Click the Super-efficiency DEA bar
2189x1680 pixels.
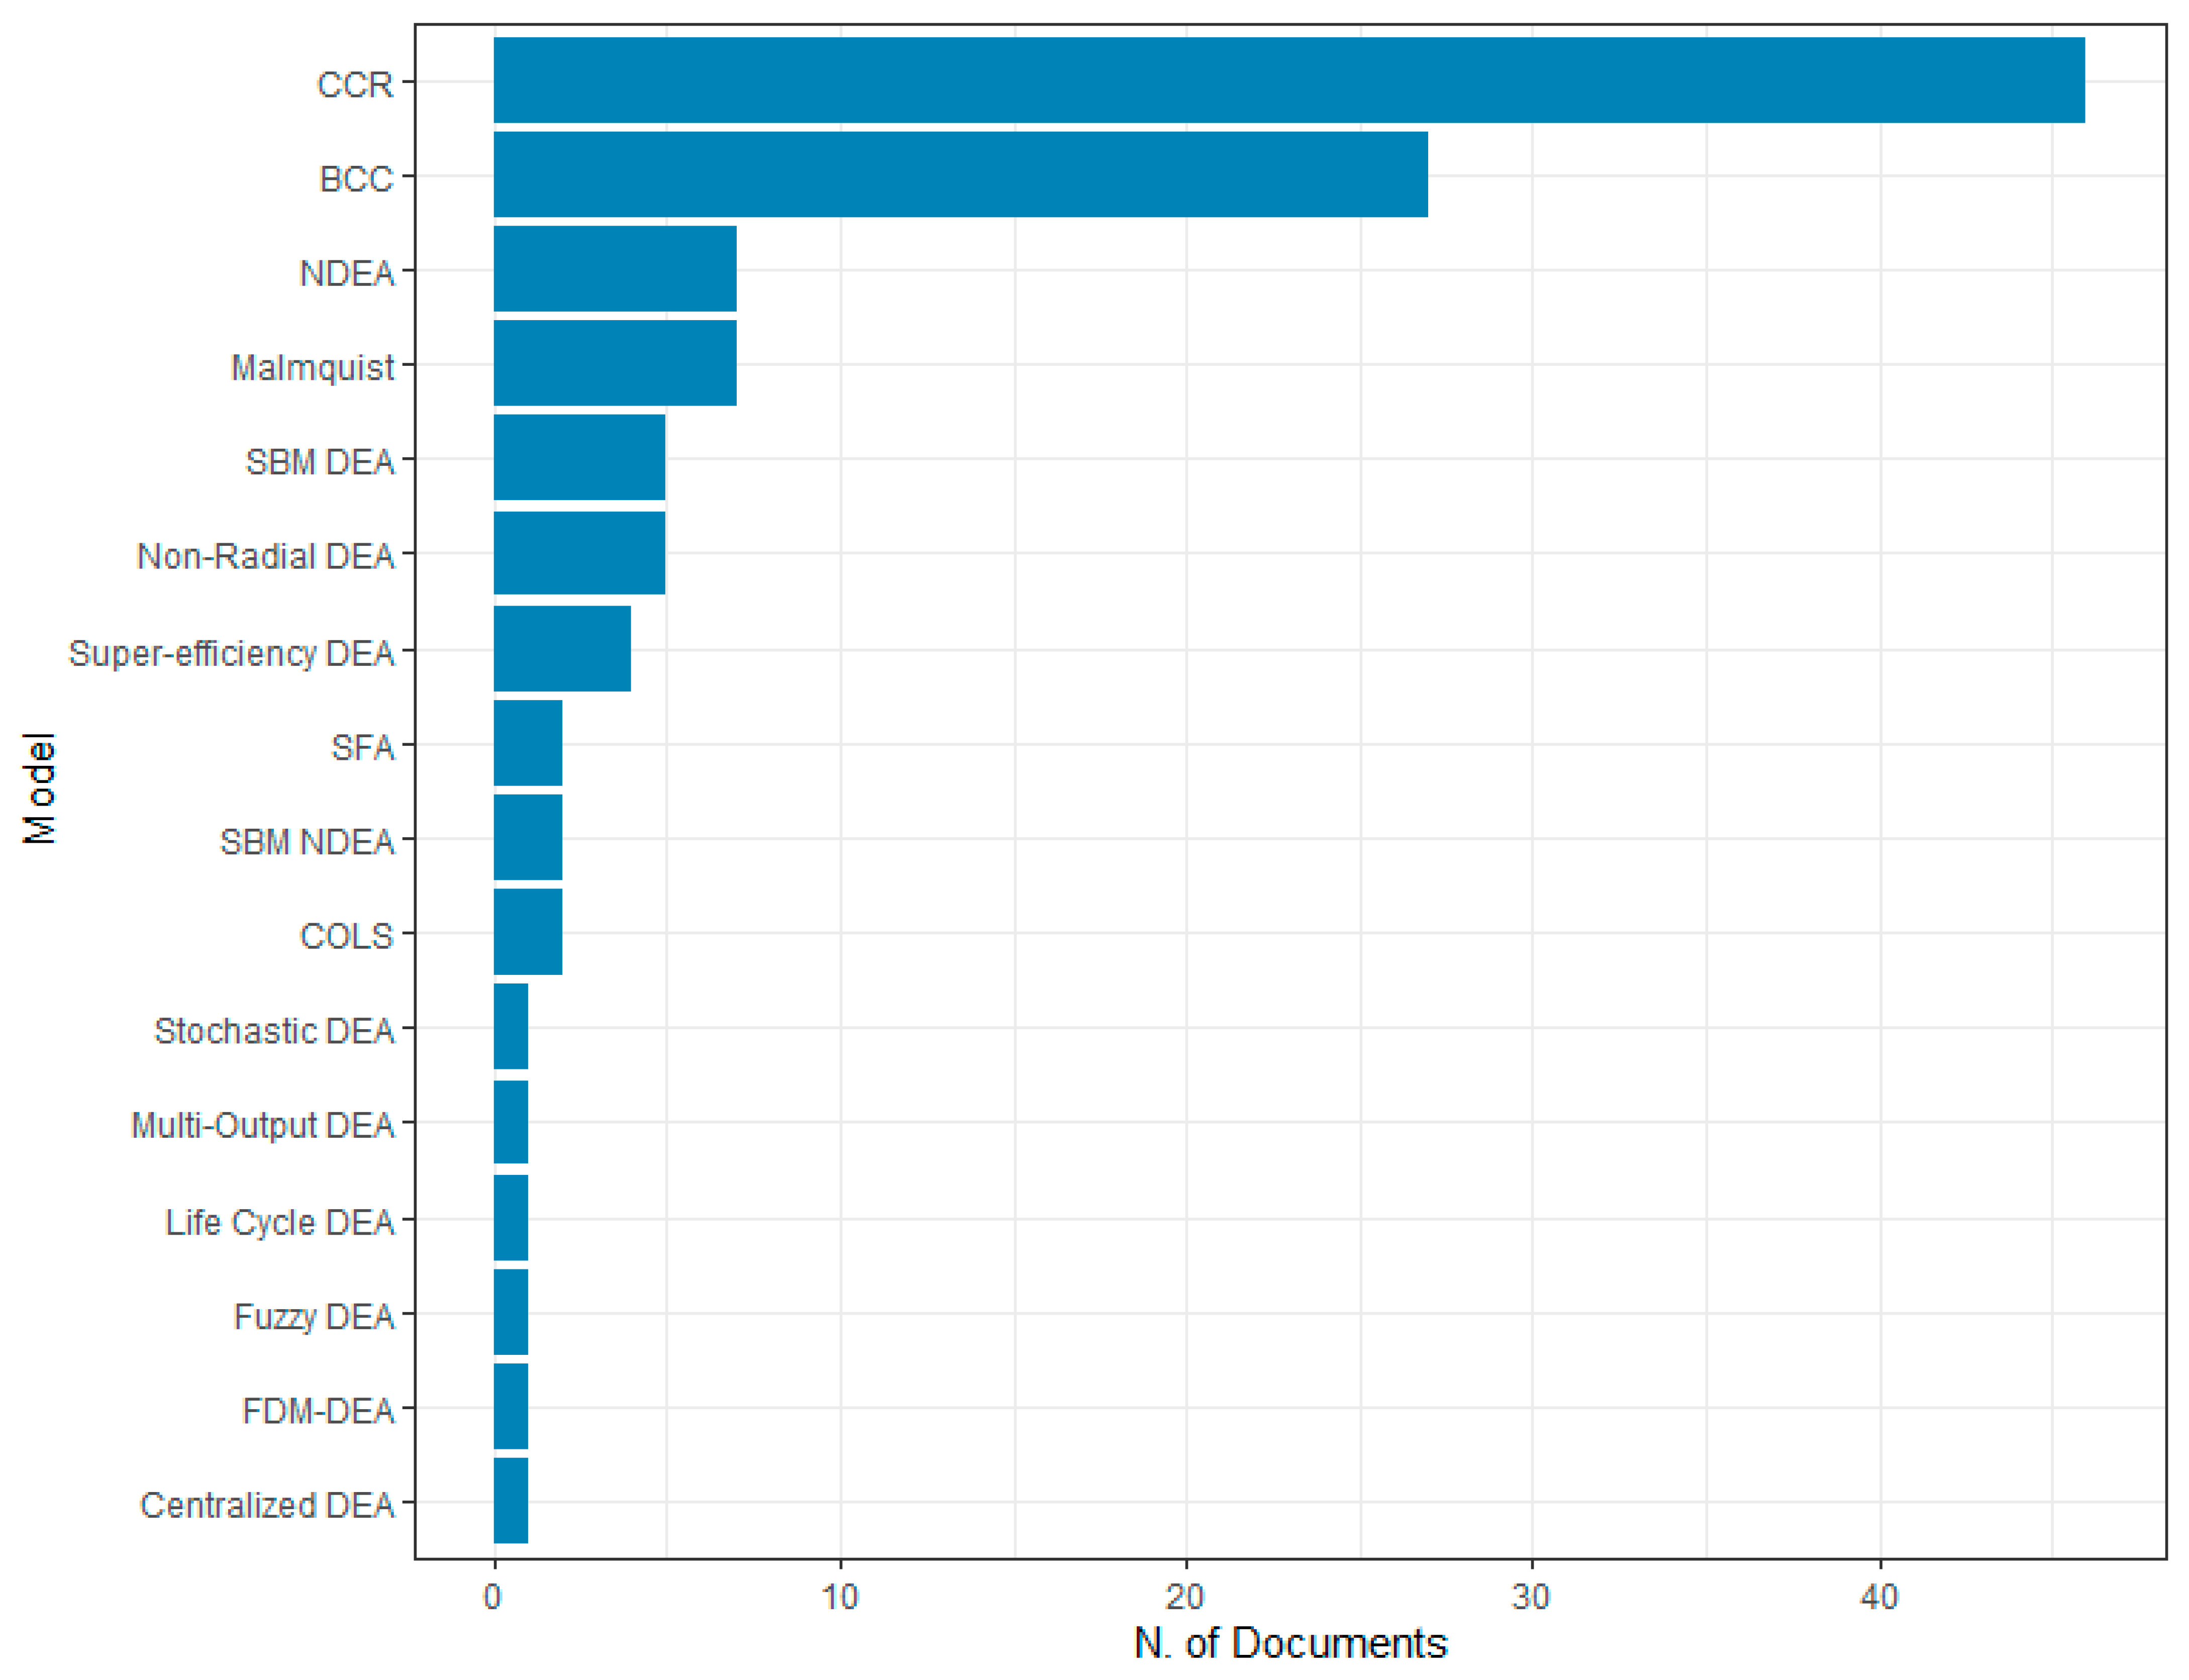562,648
